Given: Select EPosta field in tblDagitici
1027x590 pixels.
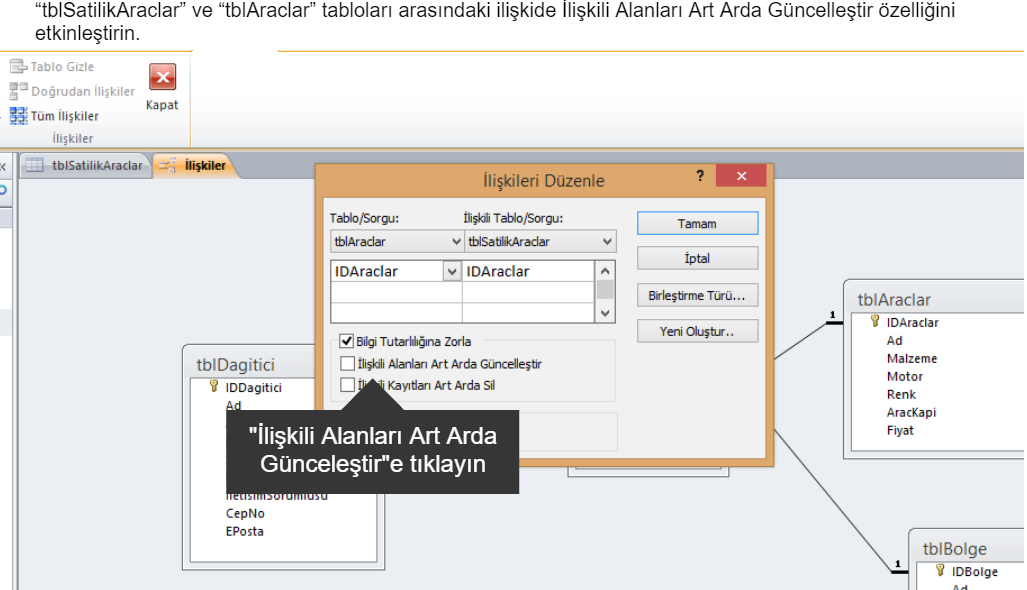Looking at the screenshot, I should [244, 531].
